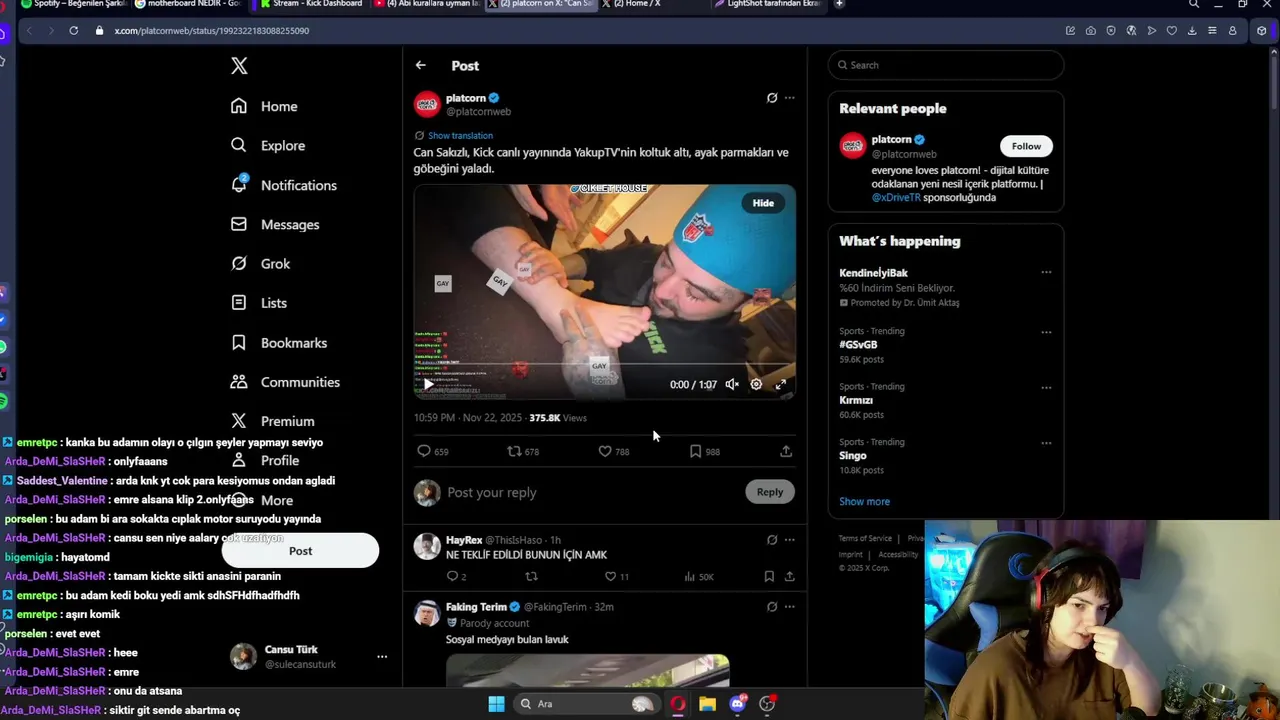The height and width of the screenshot is (720, 1280).
Task: Open @xDriveTR mention link
Action: coord(896,197)
